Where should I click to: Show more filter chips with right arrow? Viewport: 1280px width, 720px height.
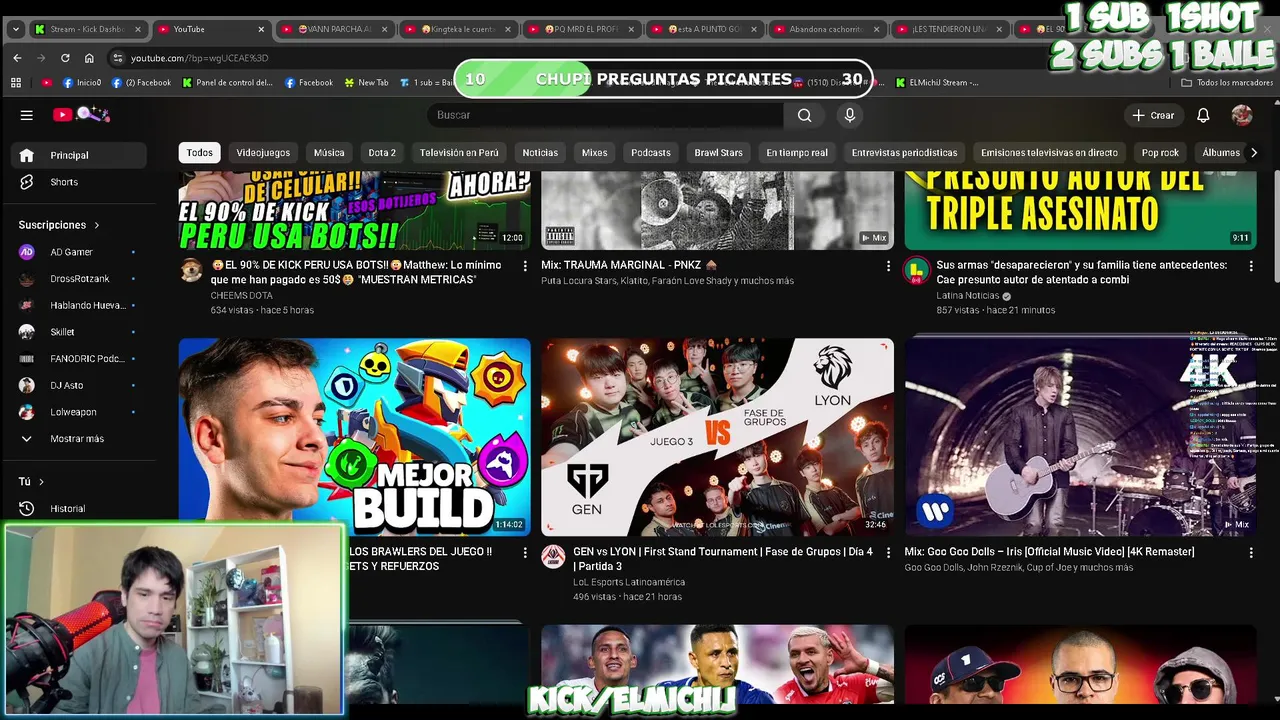pyautogui.click(x=1254, y=153)
